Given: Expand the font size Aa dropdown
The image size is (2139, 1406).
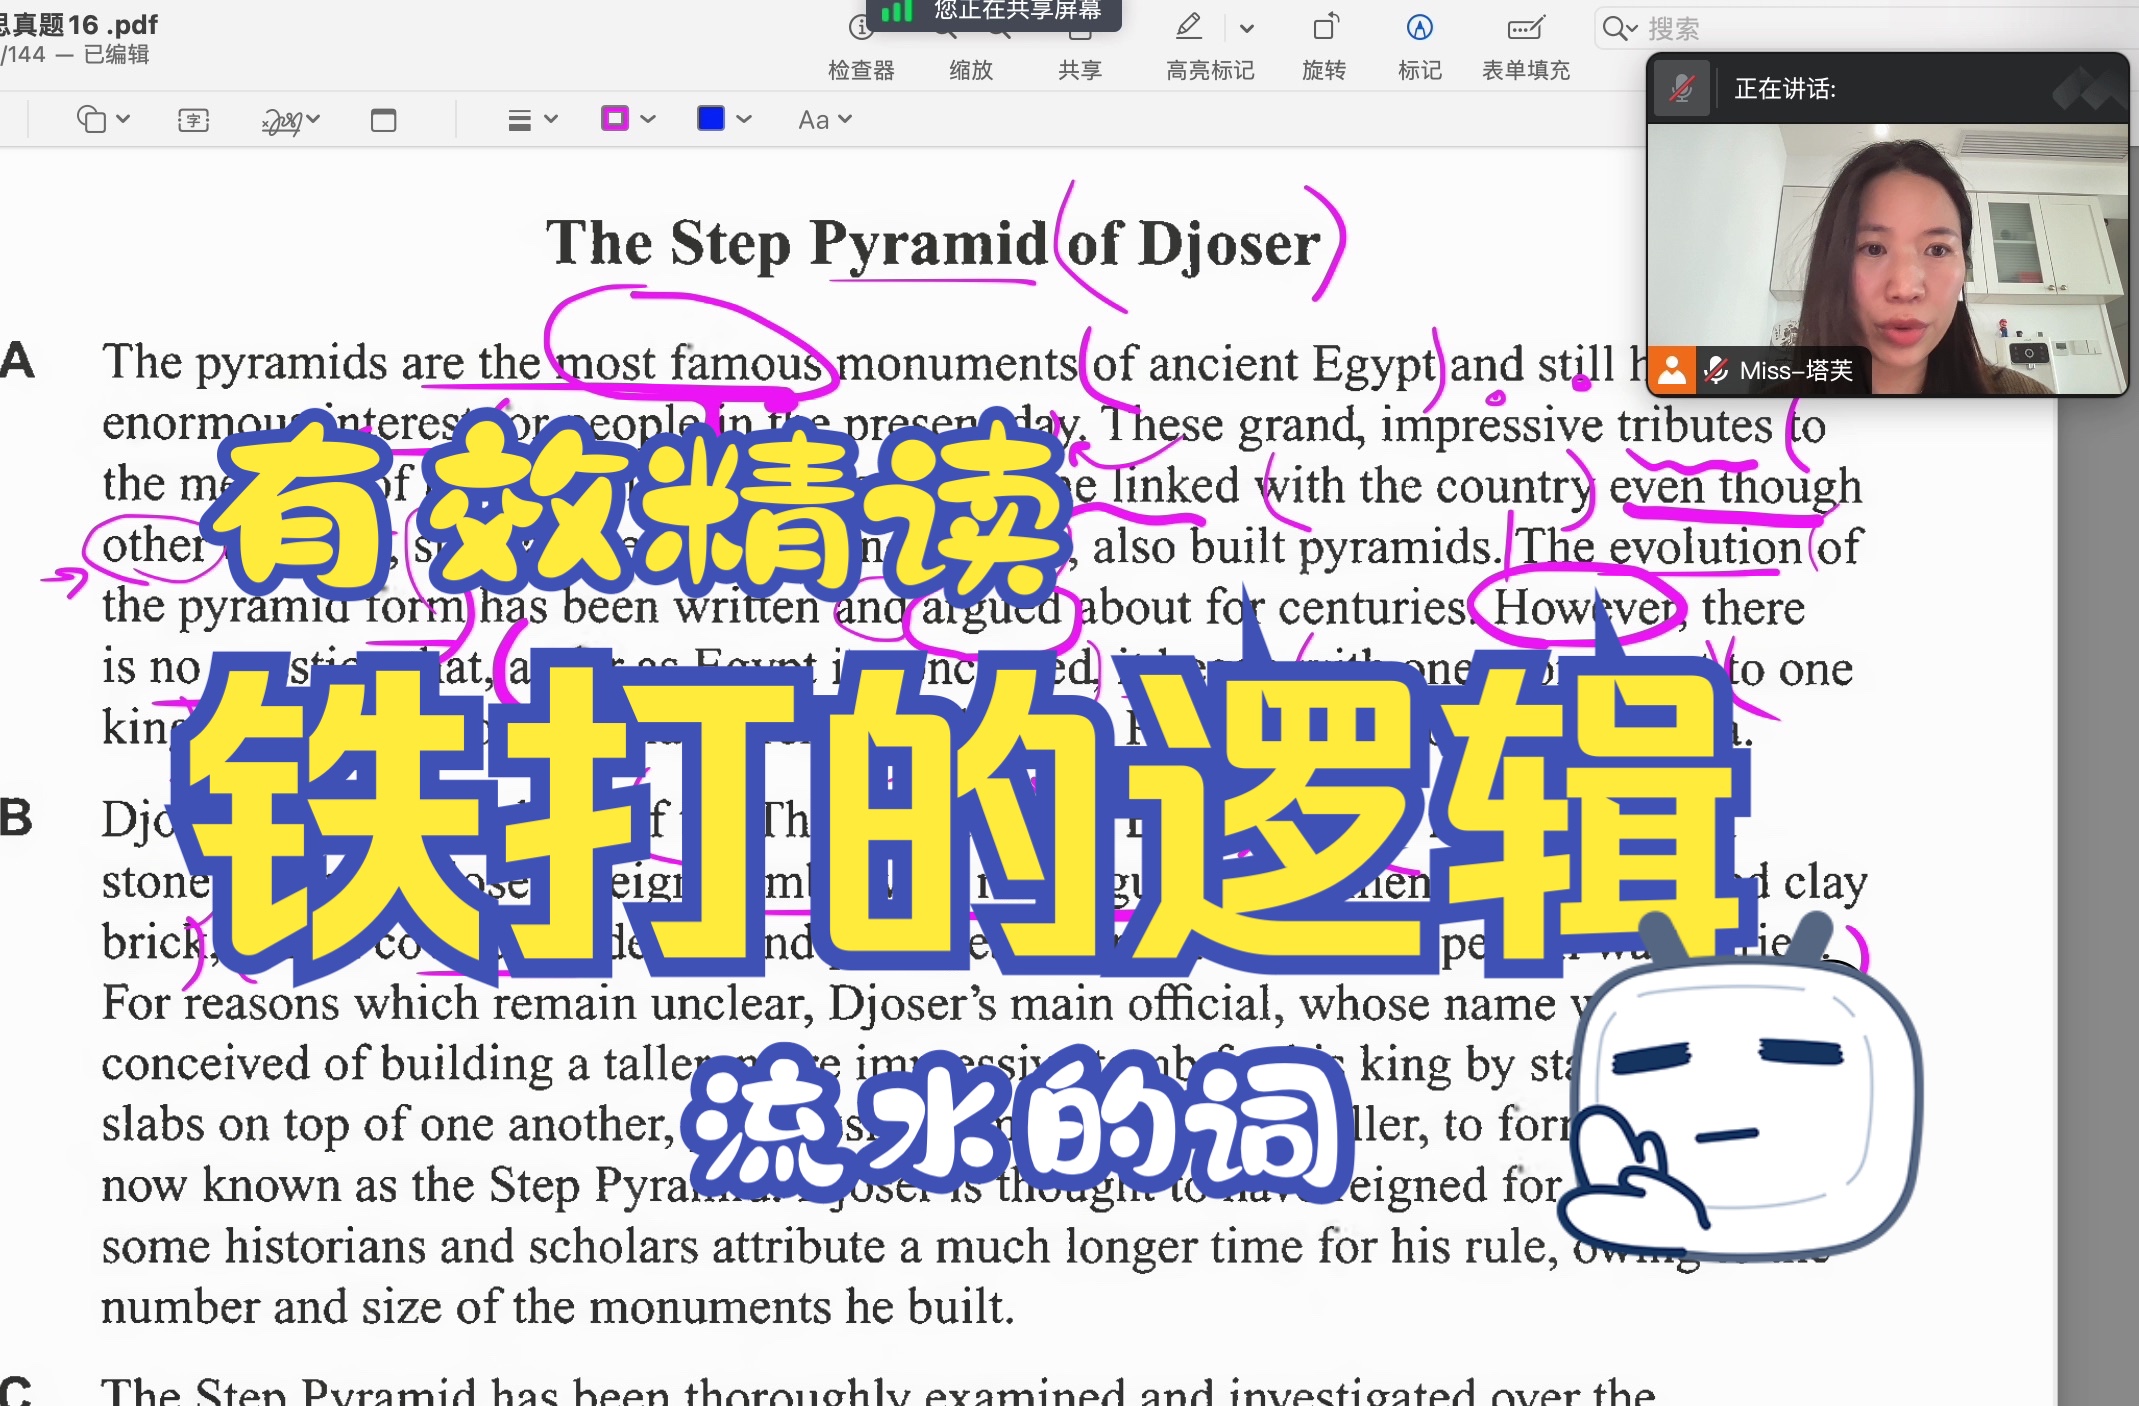Looking at the screenshot, I should click(824, 119).
